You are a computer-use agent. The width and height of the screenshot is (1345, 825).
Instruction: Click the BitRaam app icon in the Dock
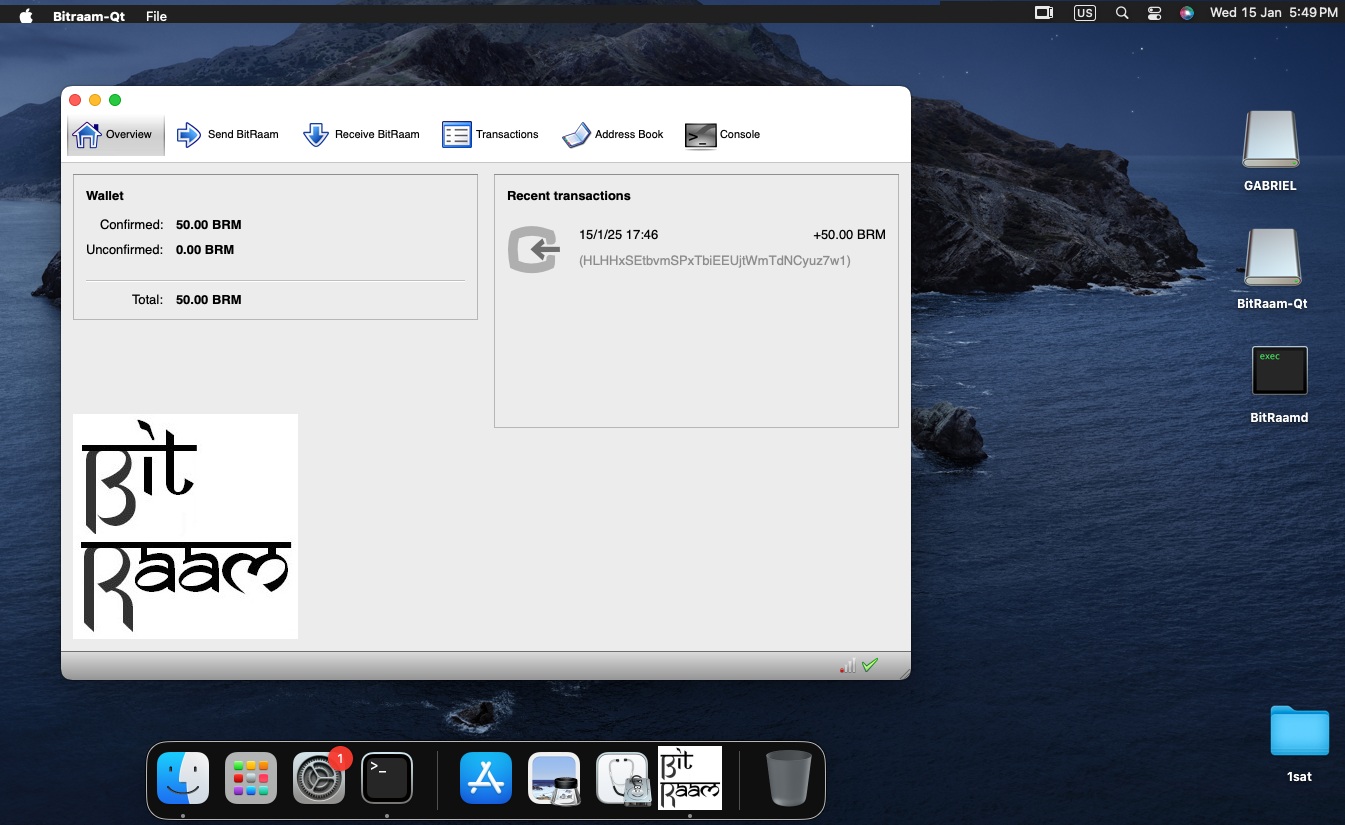coord(690,778)
